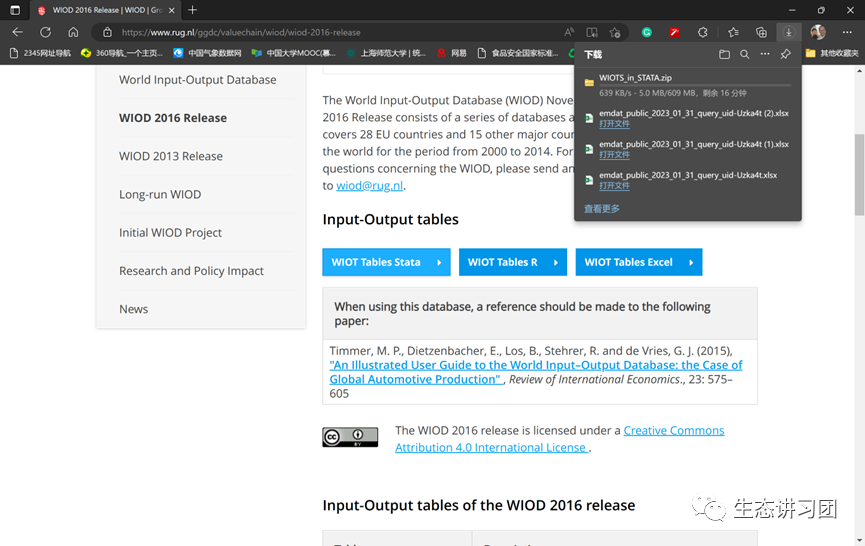Open the red PDF extension icon
The image size is (865, 546).
pos(674,33)
